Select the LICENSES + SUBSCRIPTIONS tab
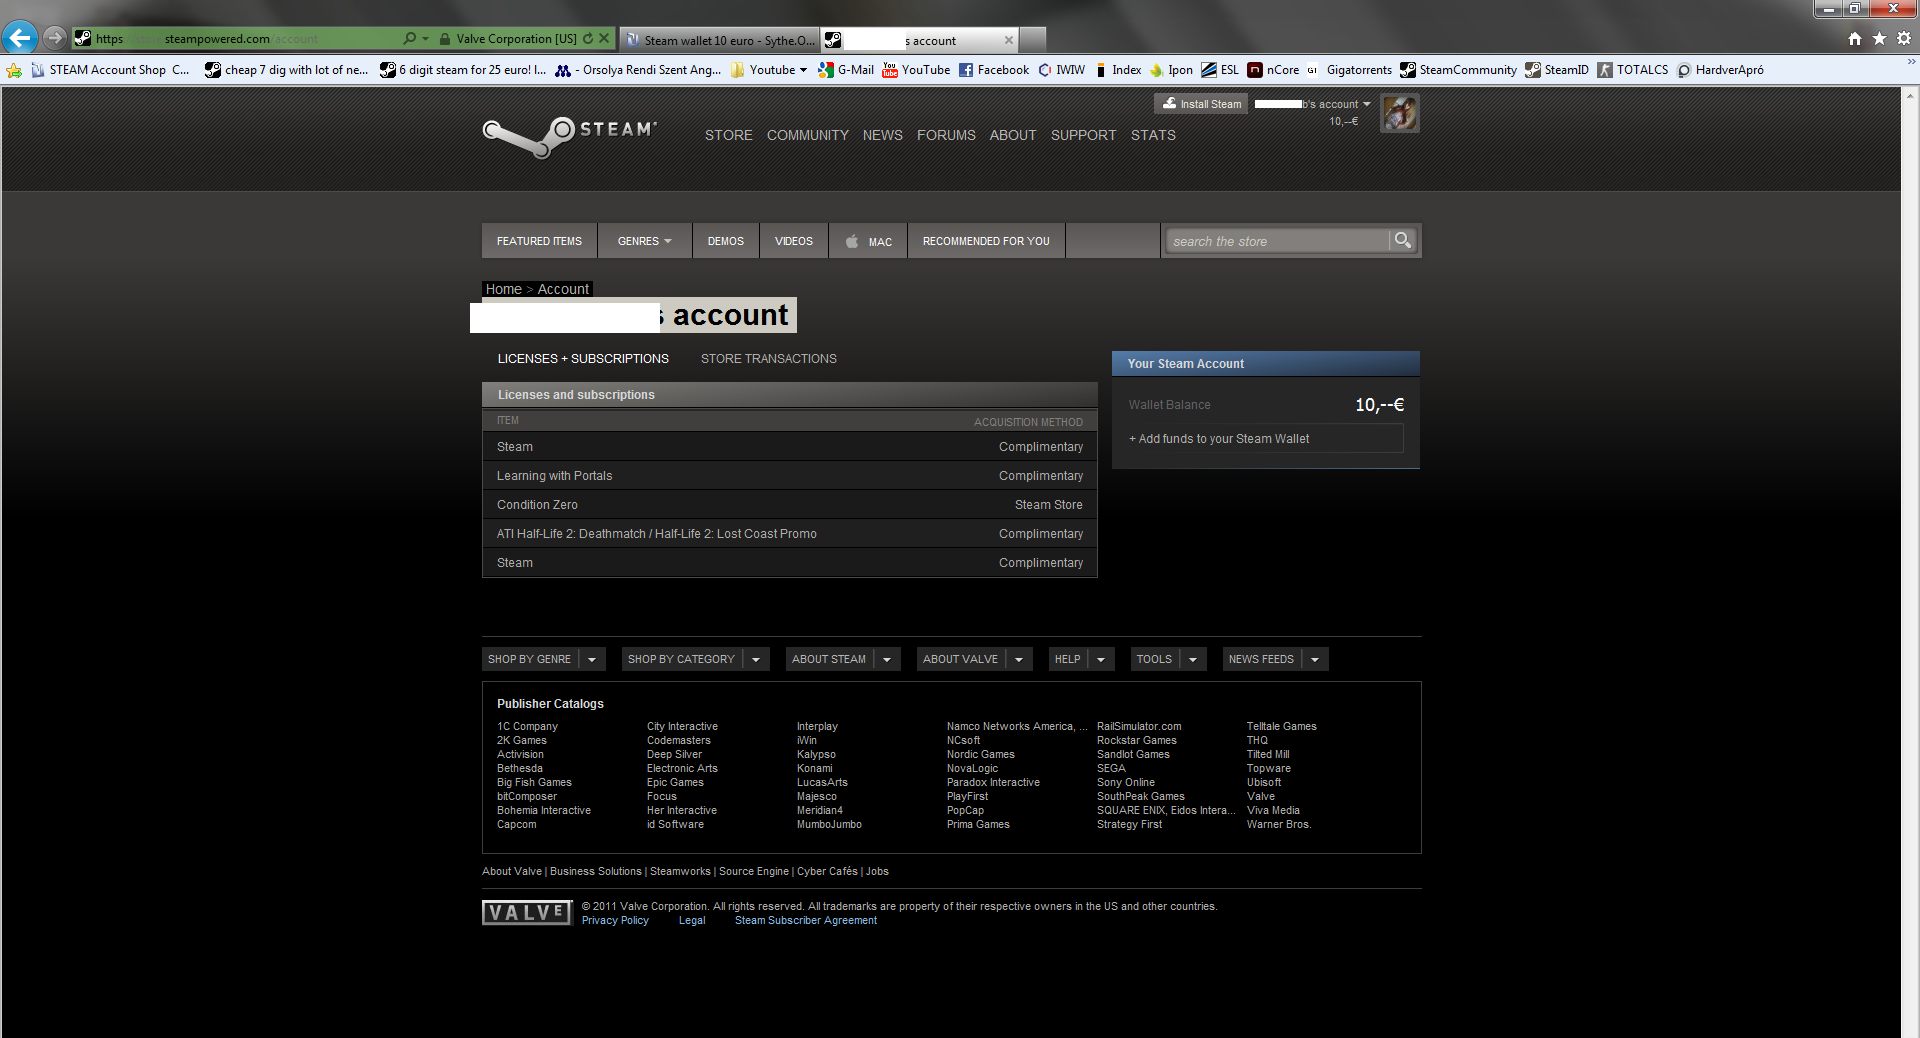 (583, 359)
